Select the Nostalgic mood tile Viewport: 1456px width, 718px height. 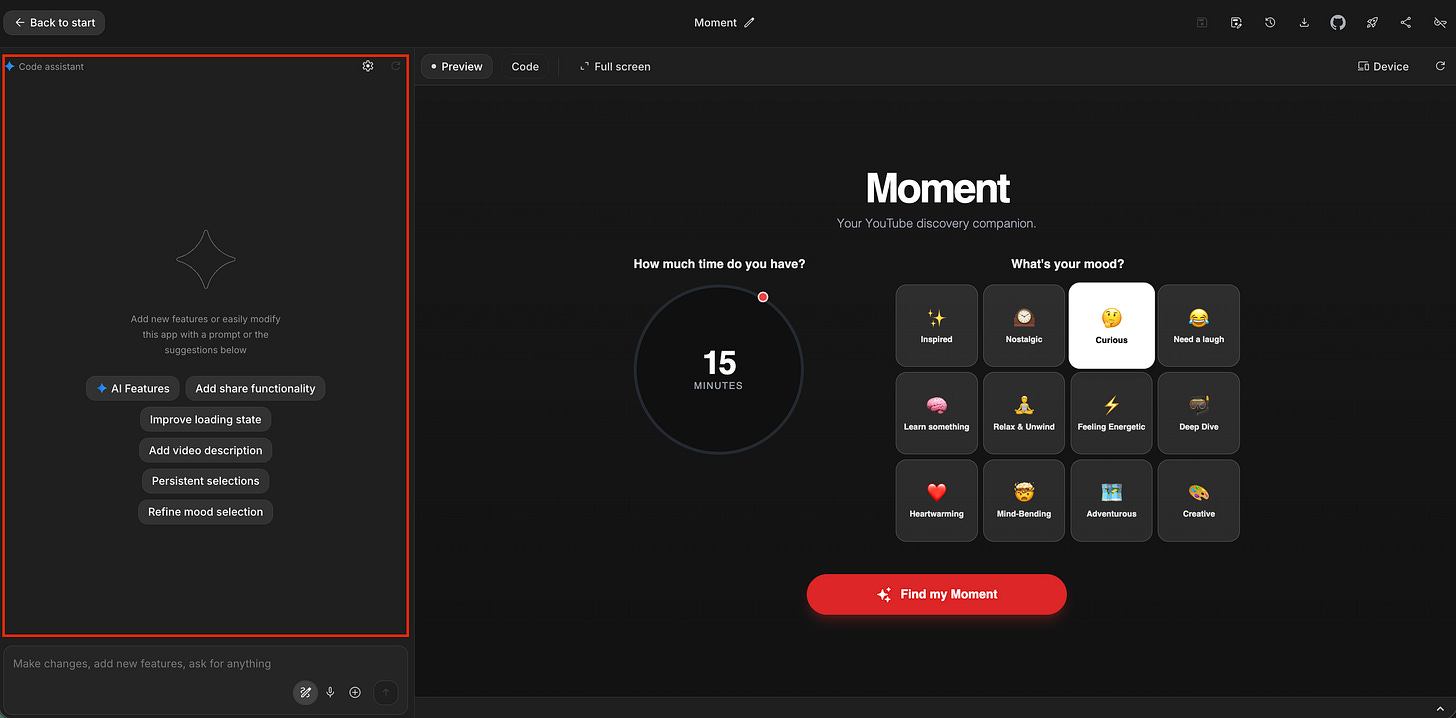pyautogui.click(x=1024, y=326)
